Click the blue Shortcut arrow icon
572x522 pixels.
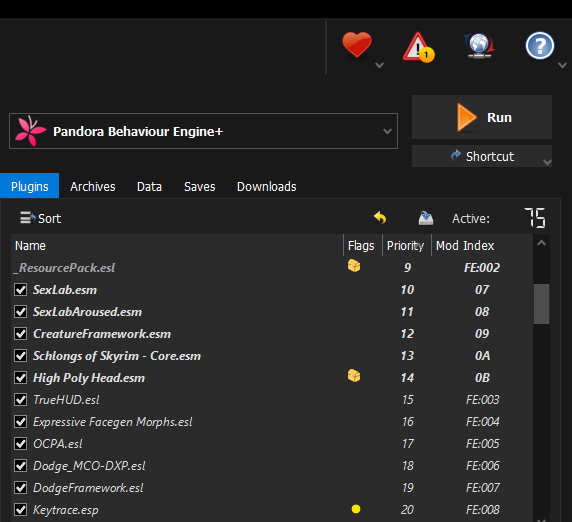(456, 155)
